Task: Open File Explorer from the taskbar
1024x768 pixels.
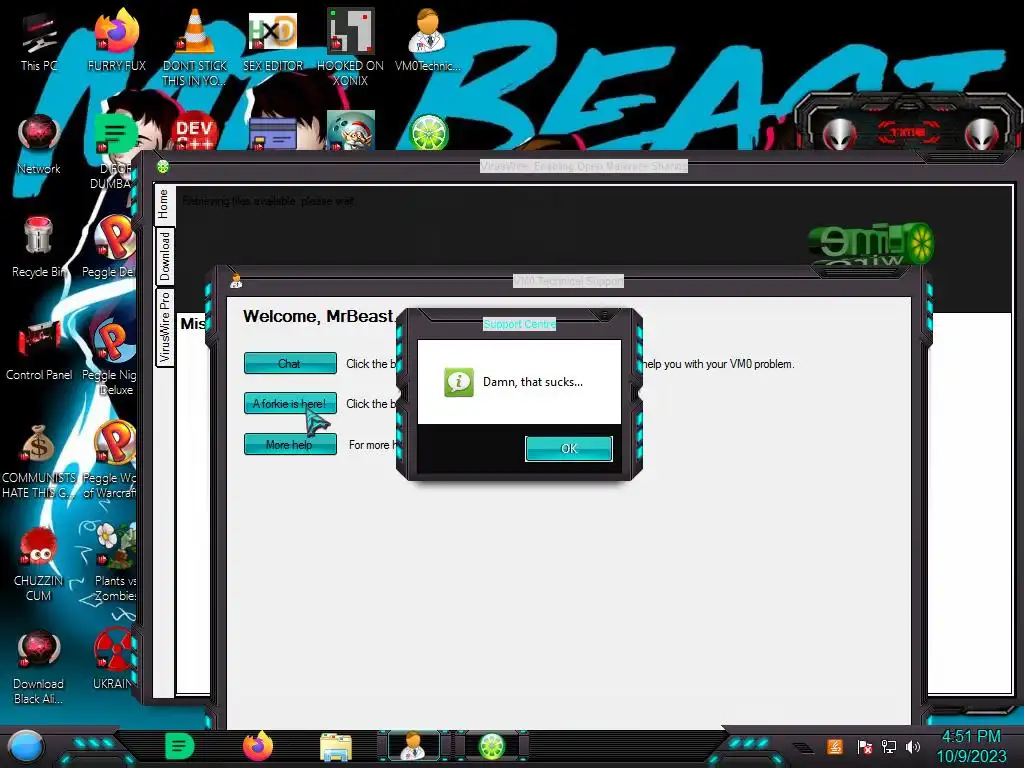Action: point(336,747)
